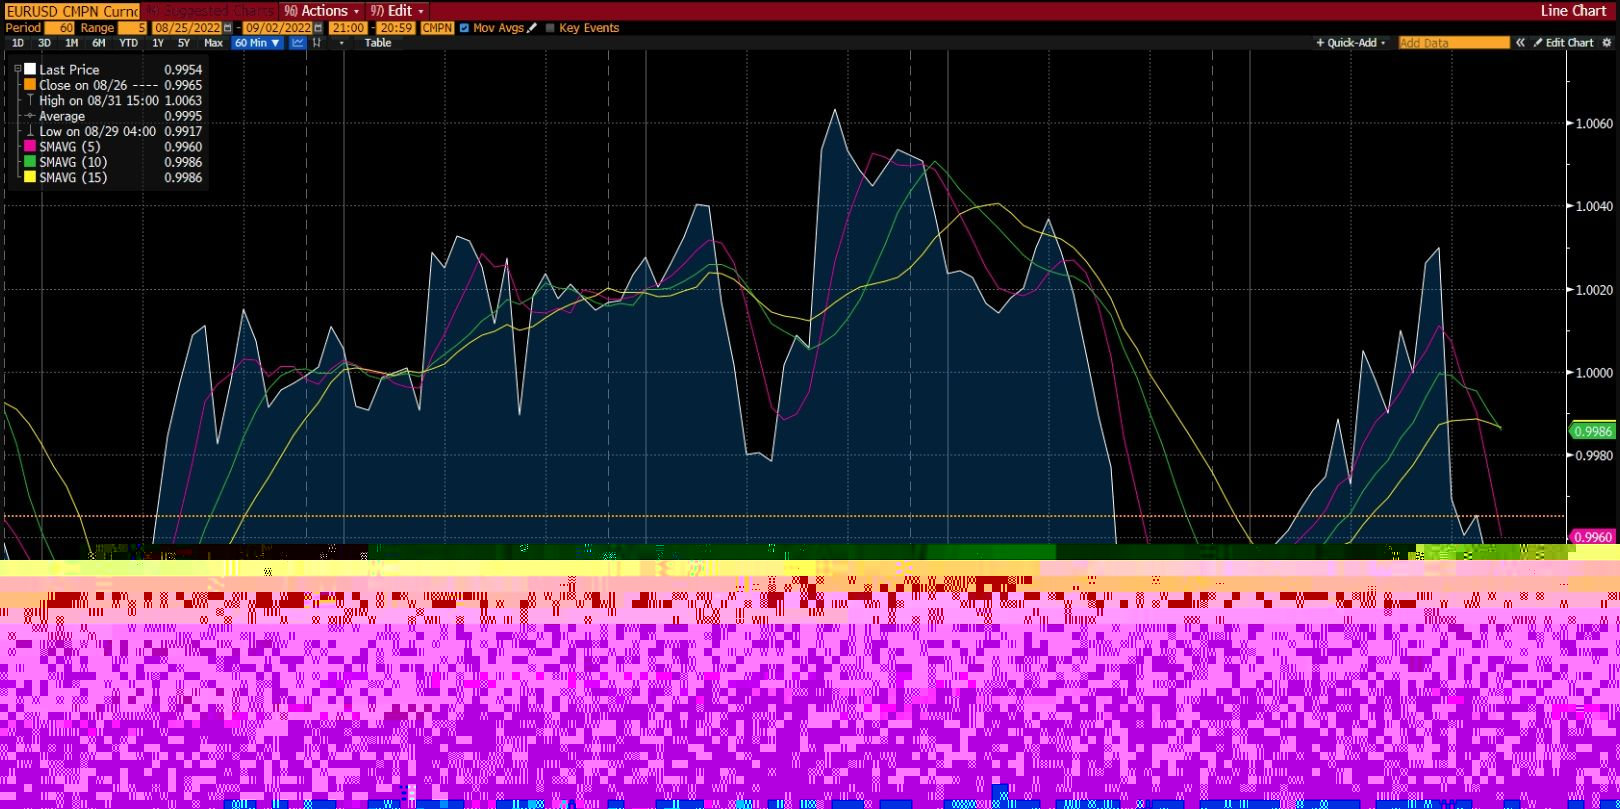Click the Average legend label
Screen dimensions: 1620x809
coord(62,116)
